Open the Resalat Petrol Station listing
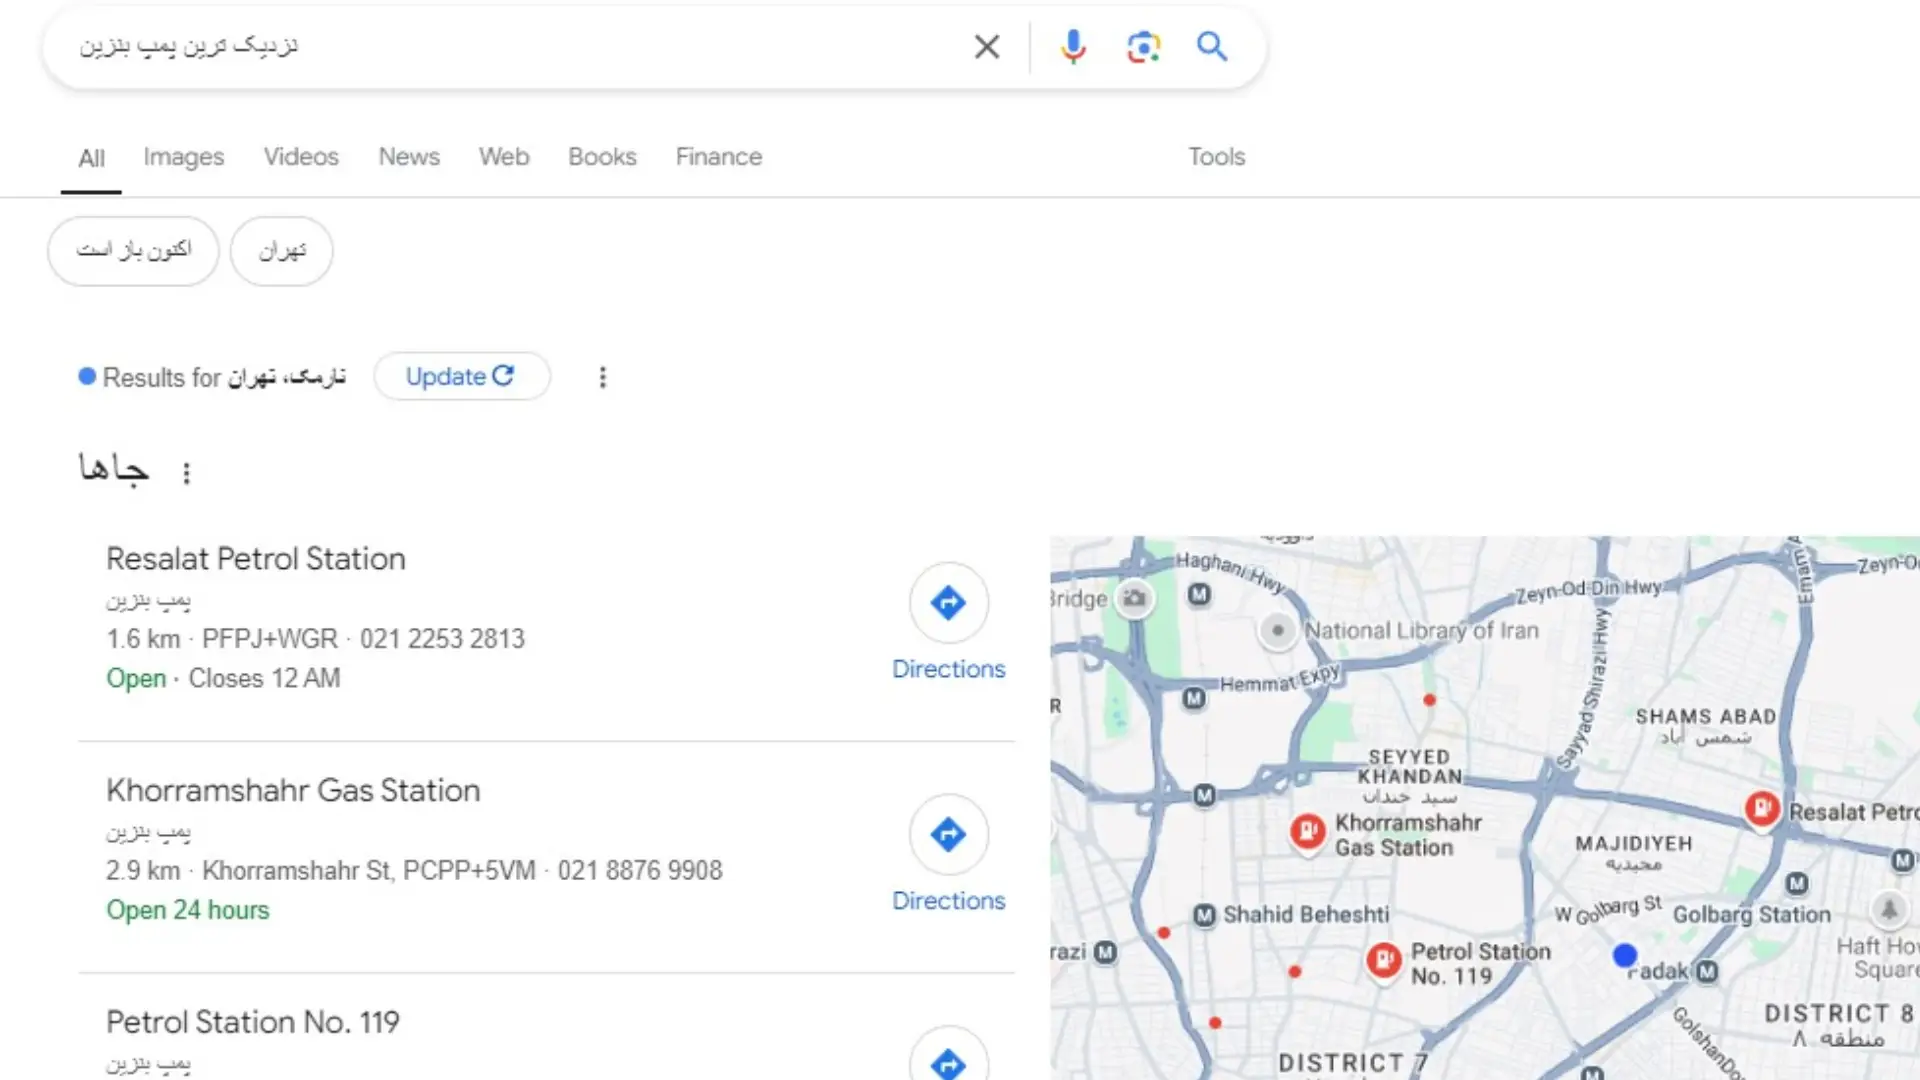 point(256,559)
